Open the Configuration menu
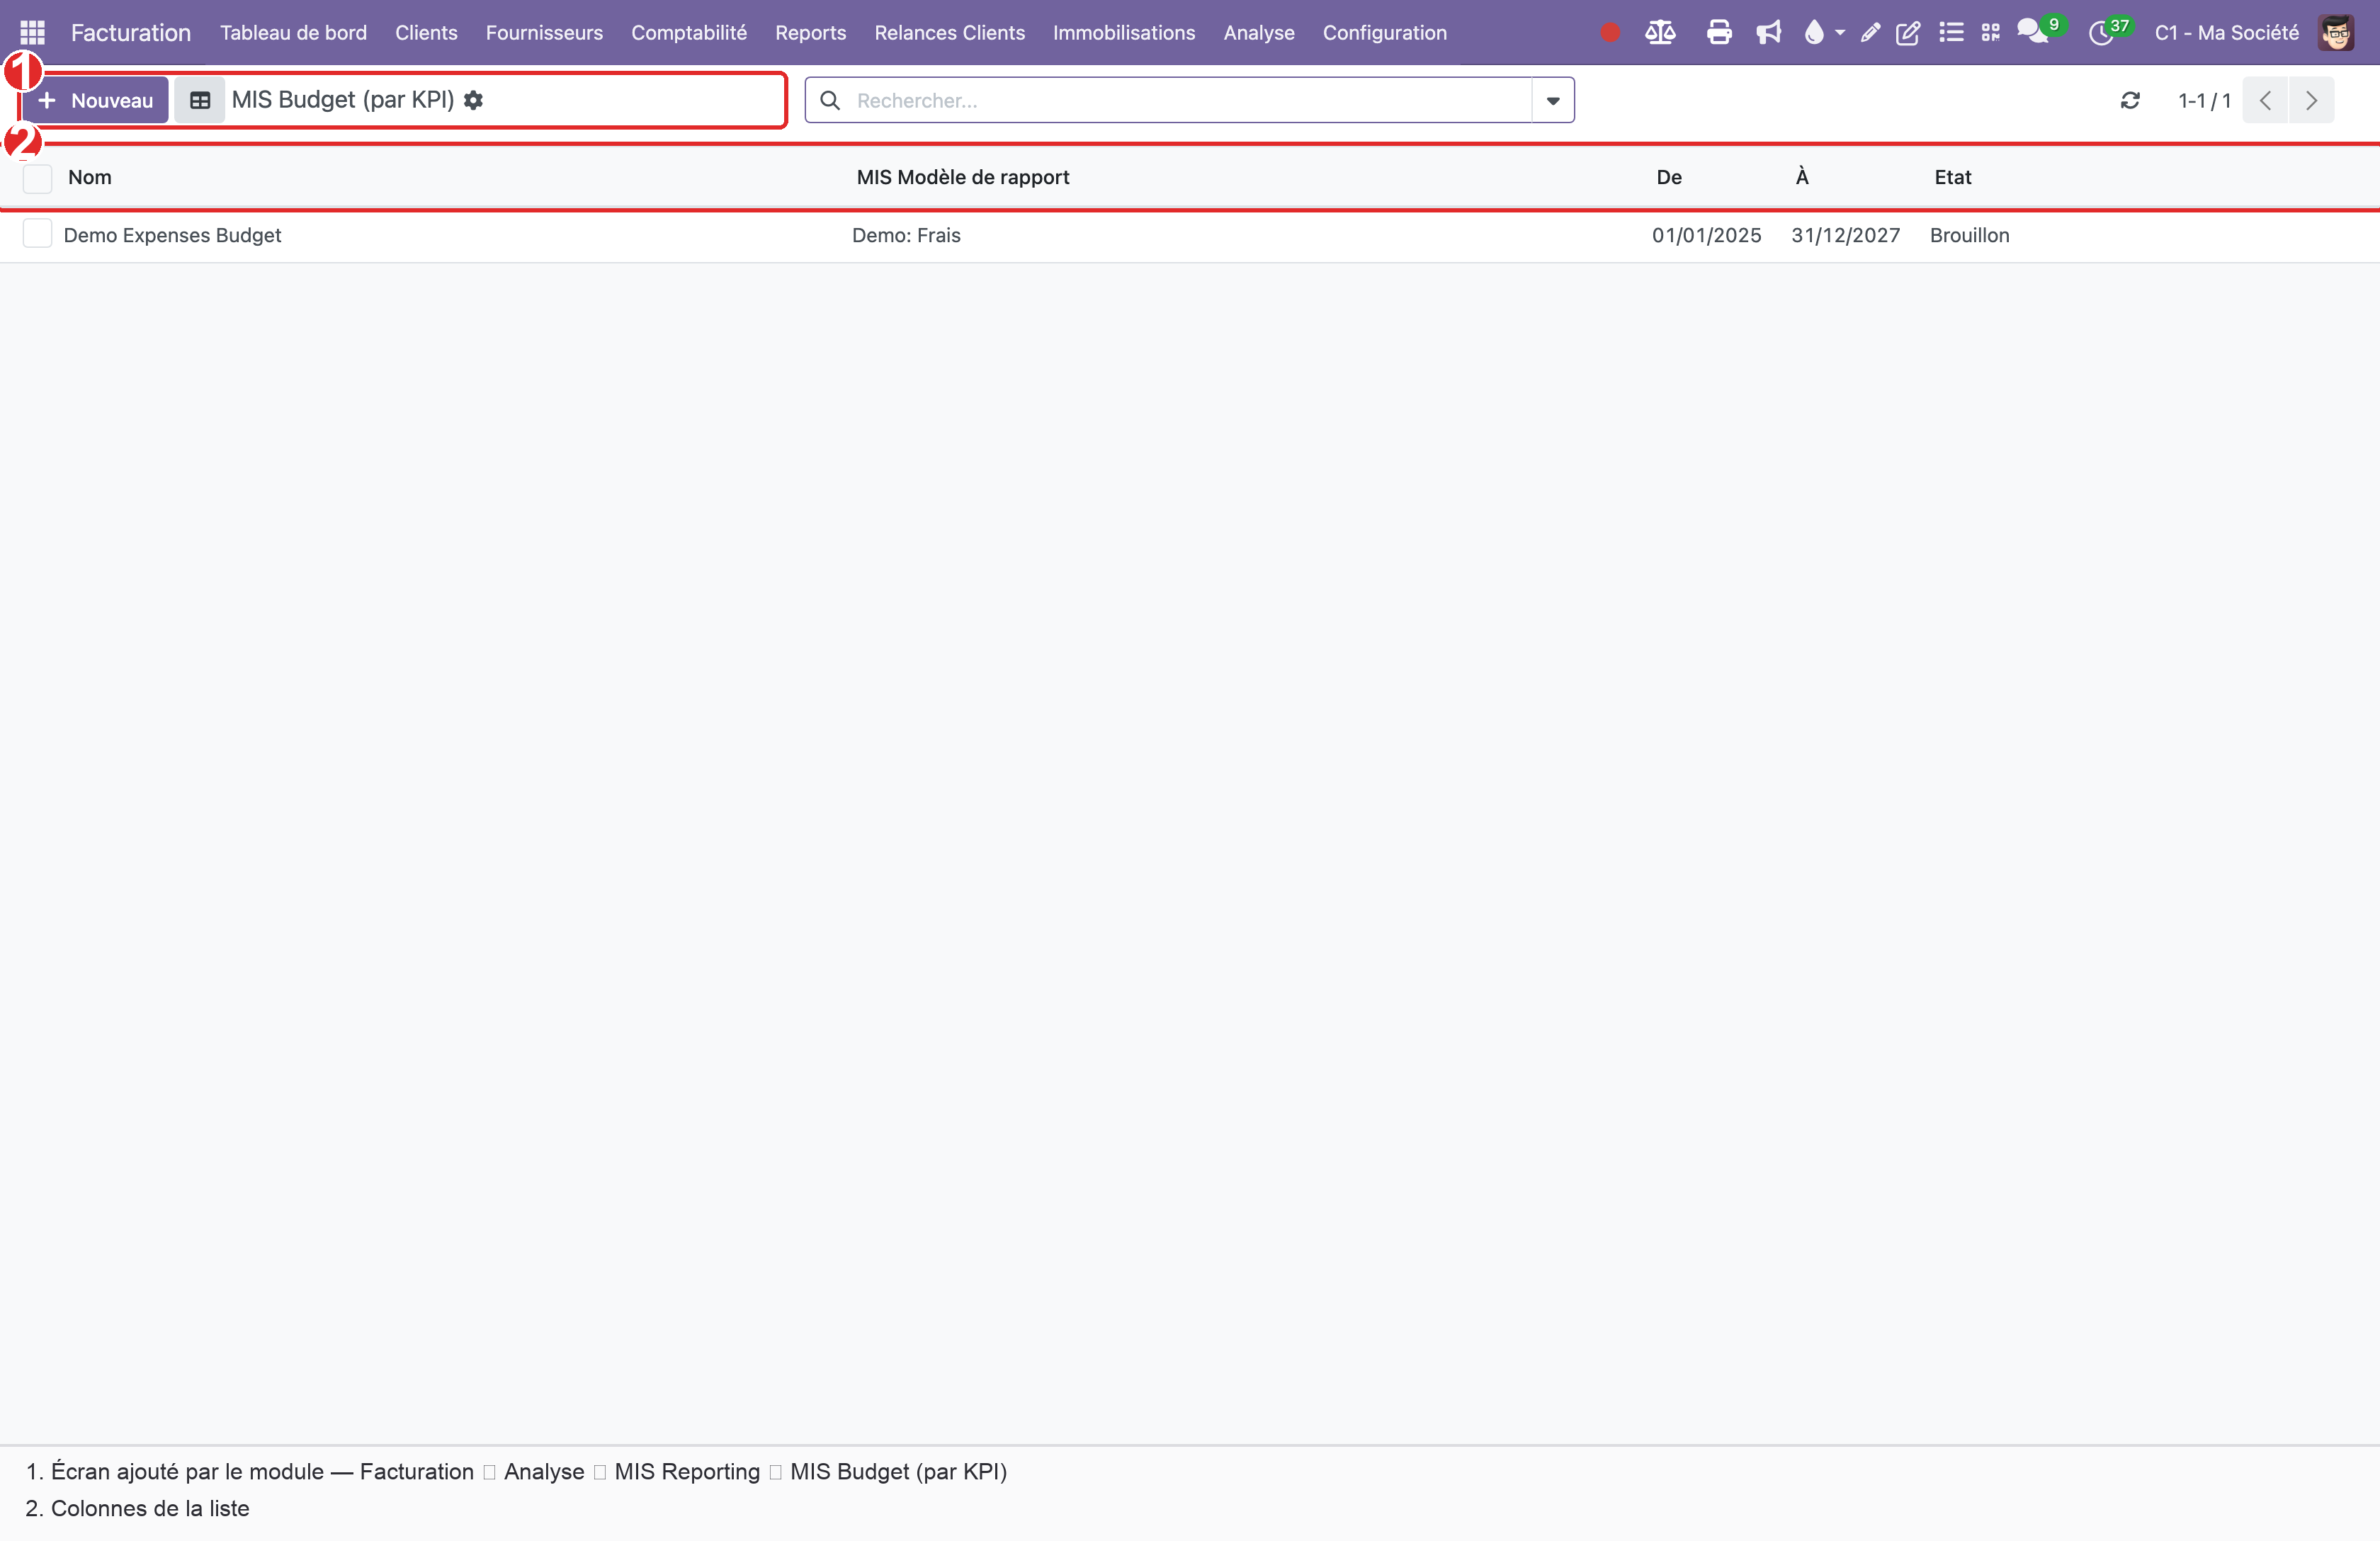The height and width of the screenshot is (1541, 2380). (1384, 33)
